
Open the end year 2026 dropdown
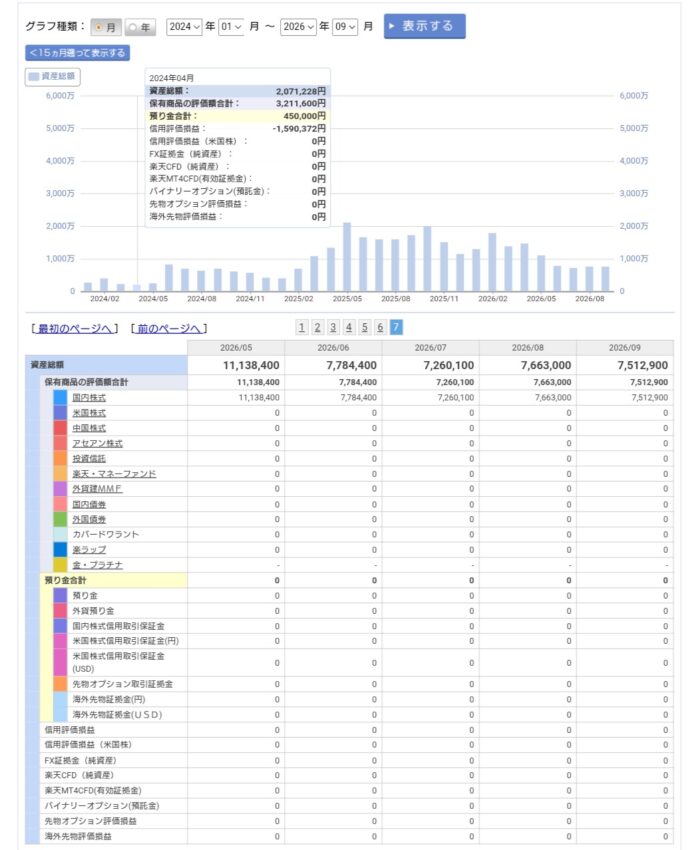tap(298, 27)
